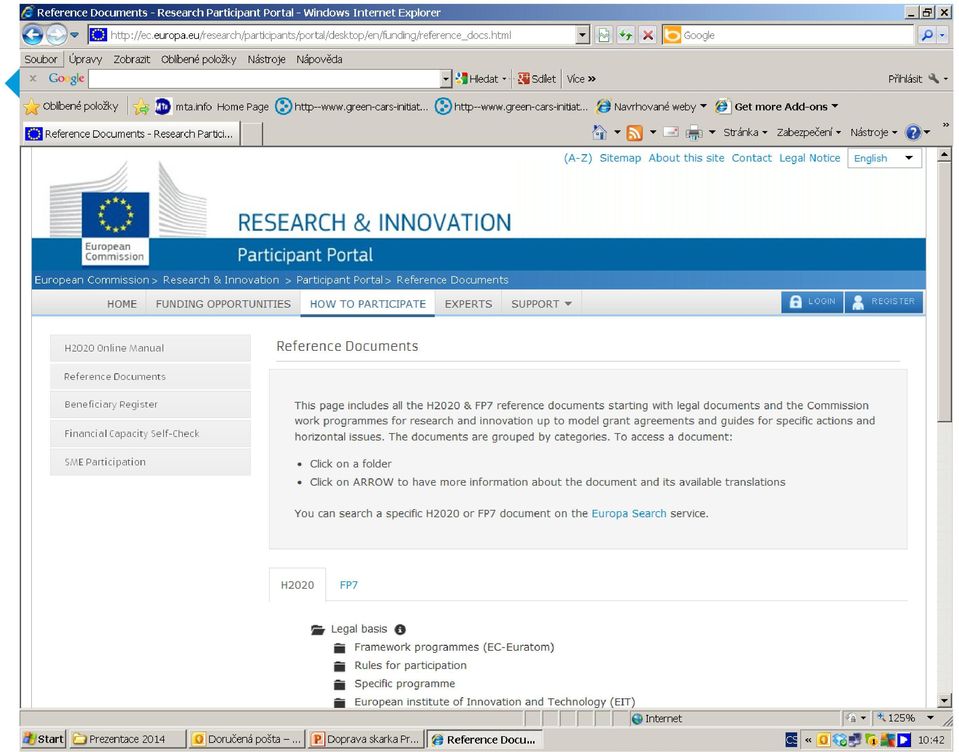The height and width of the screenshot is (752, 959).
Task: Click the page vertical scrollbar down arrow
Action: (x=944, y=701)
